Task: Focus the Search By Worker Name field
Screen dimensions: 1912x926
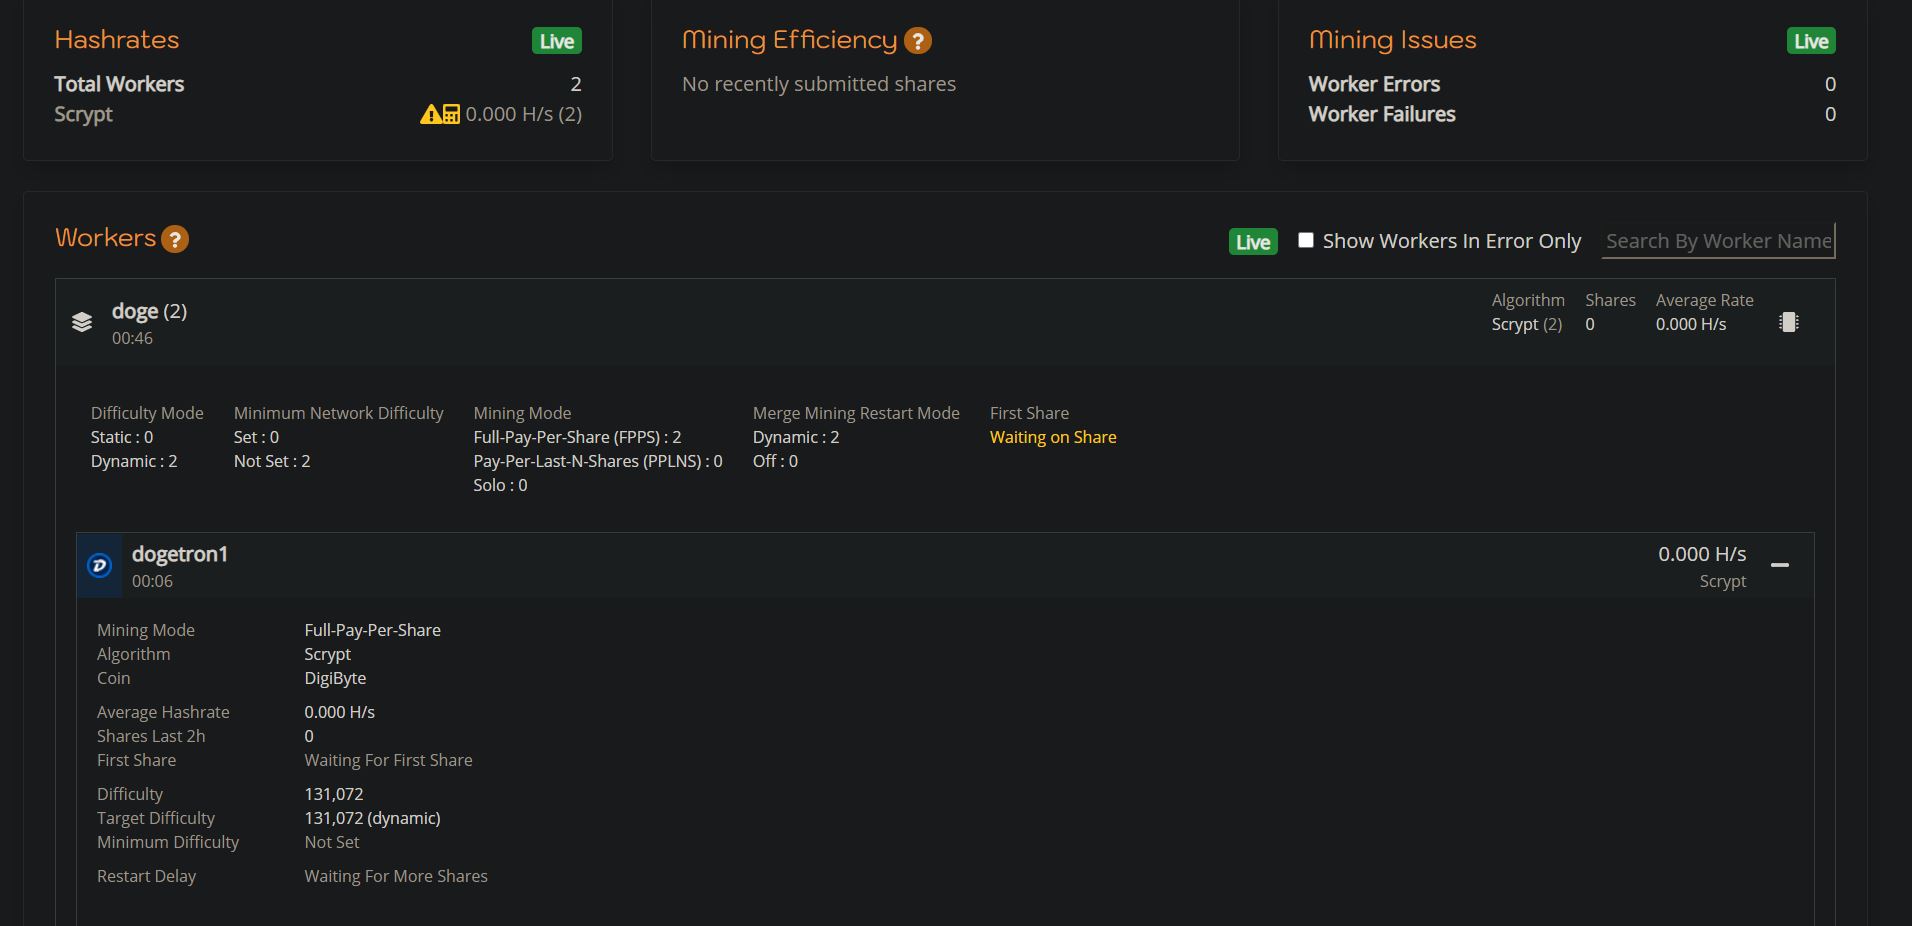Action: pos(1718,241)
